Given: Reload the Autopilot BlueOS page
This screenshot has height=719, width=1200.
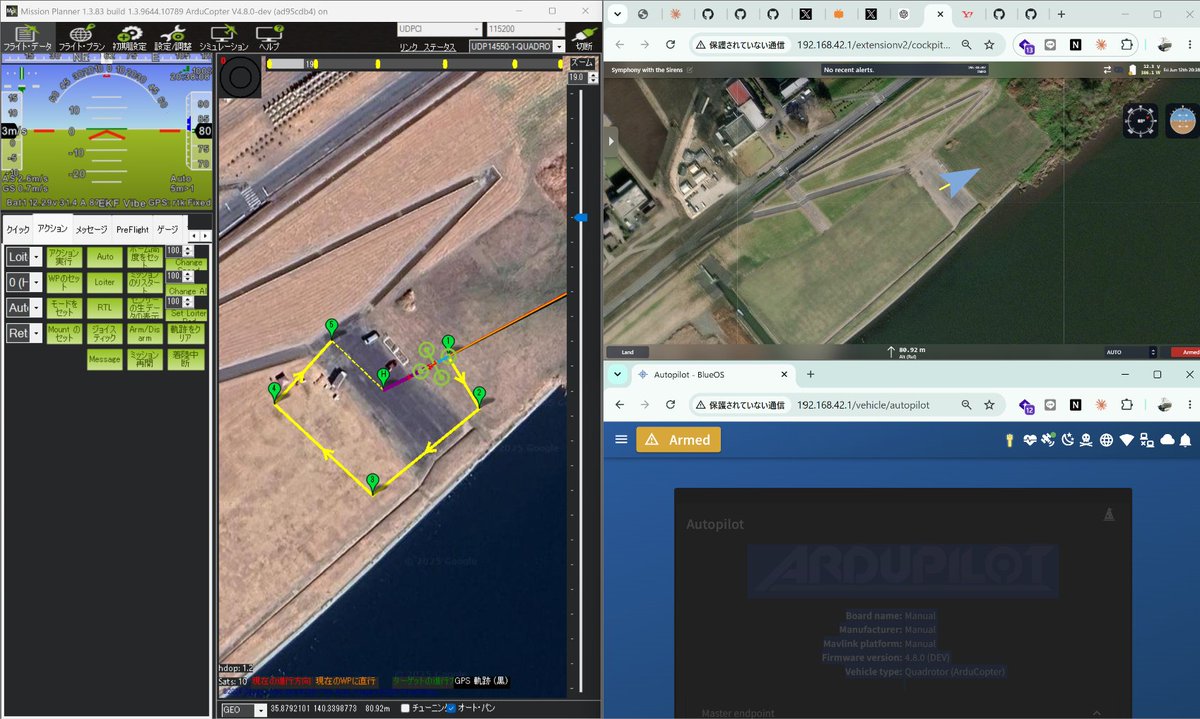Looking at the screenshot, I should click(670, 405).
